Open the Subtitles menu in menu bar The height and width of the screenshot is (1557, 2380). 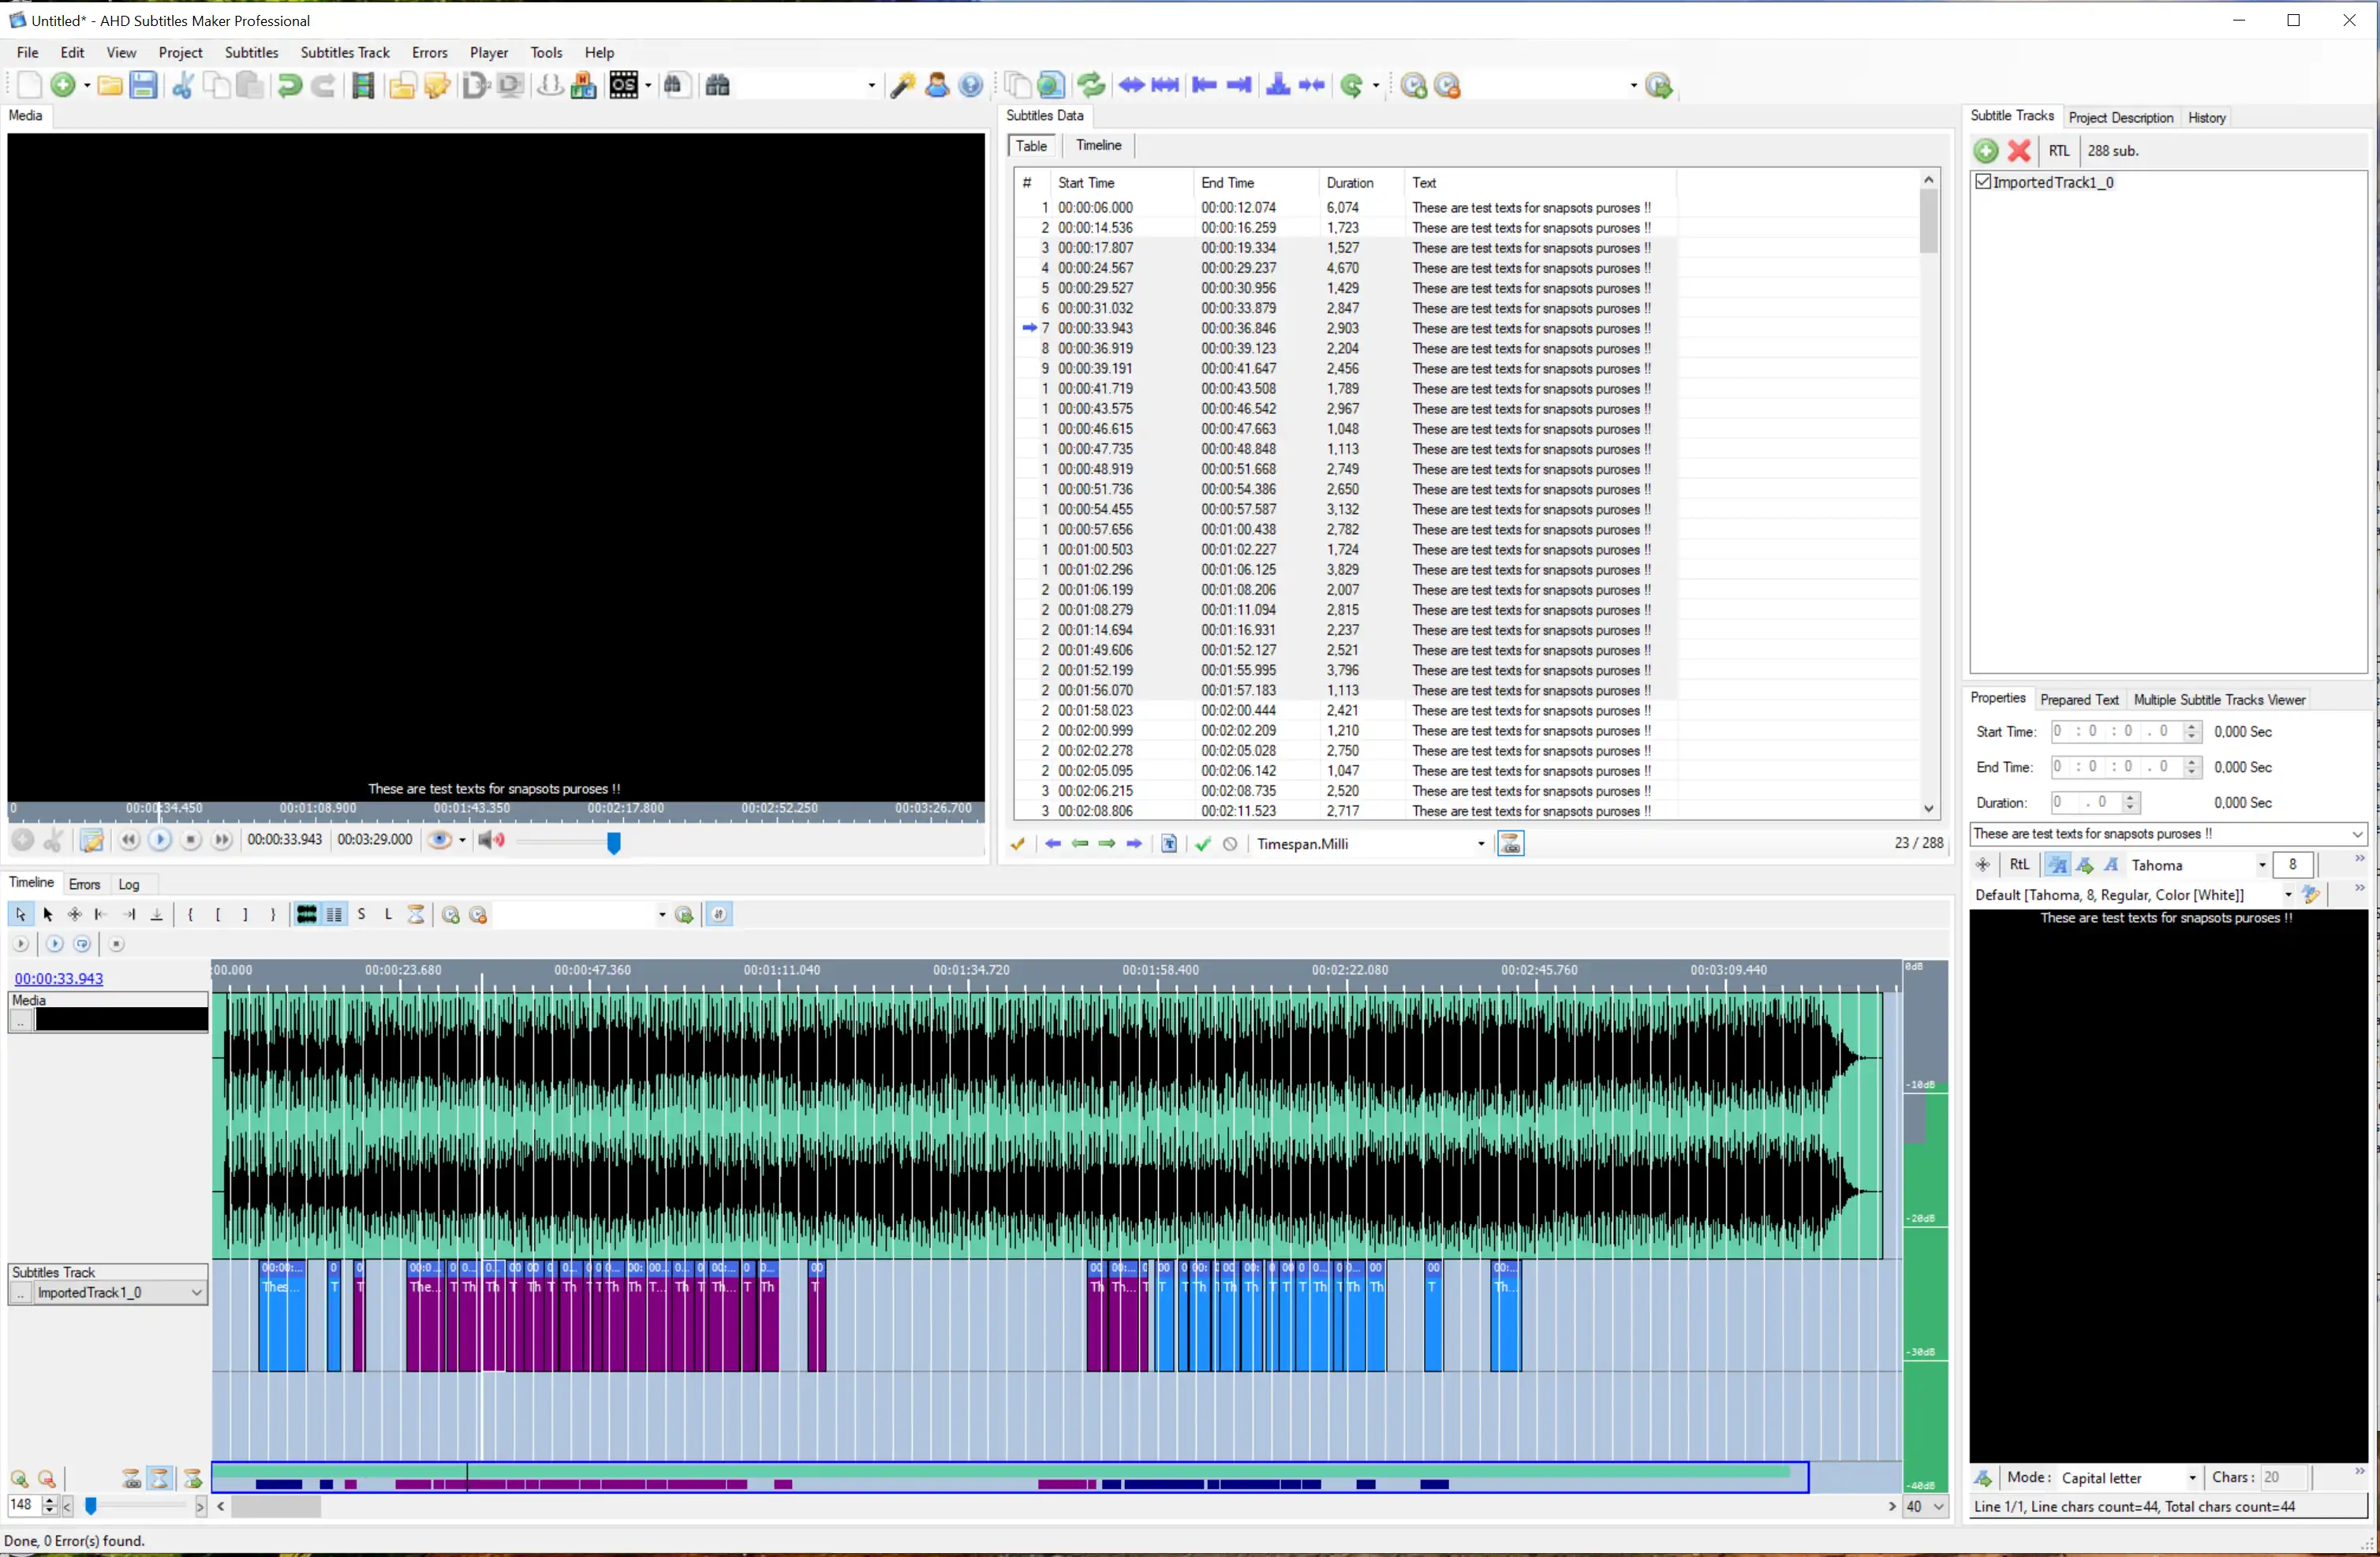click(250, 50)
